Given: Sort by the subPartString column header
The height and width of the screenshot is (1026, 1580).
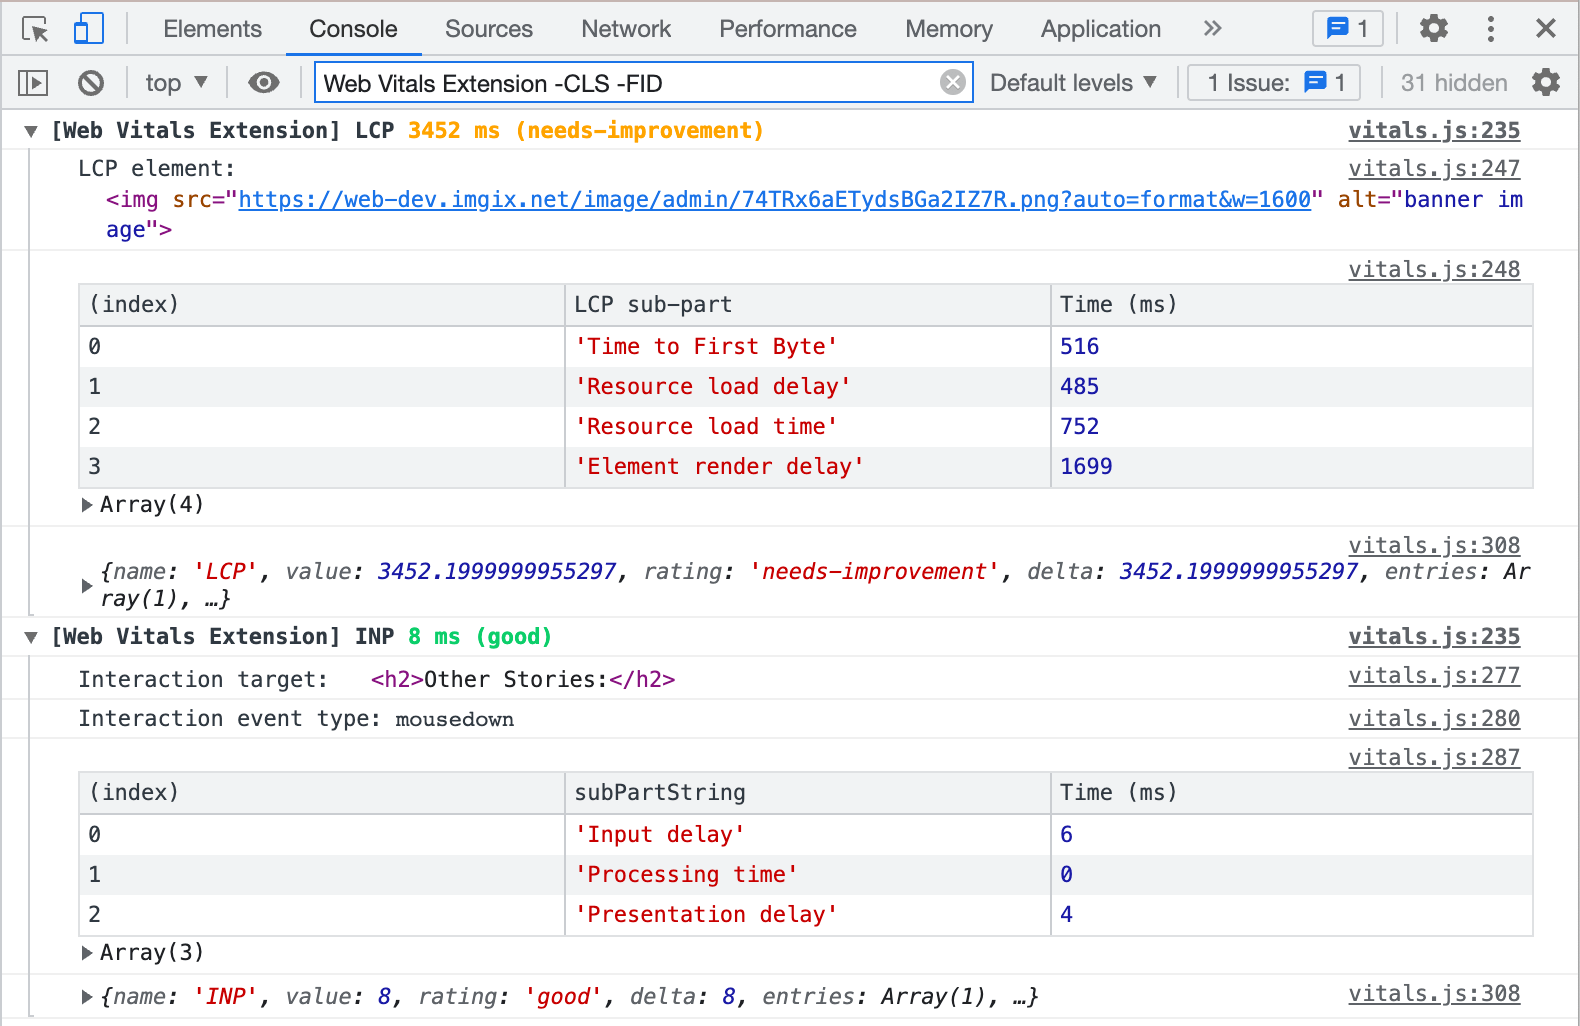Looking at the screenshot, I should coord(807,793).
